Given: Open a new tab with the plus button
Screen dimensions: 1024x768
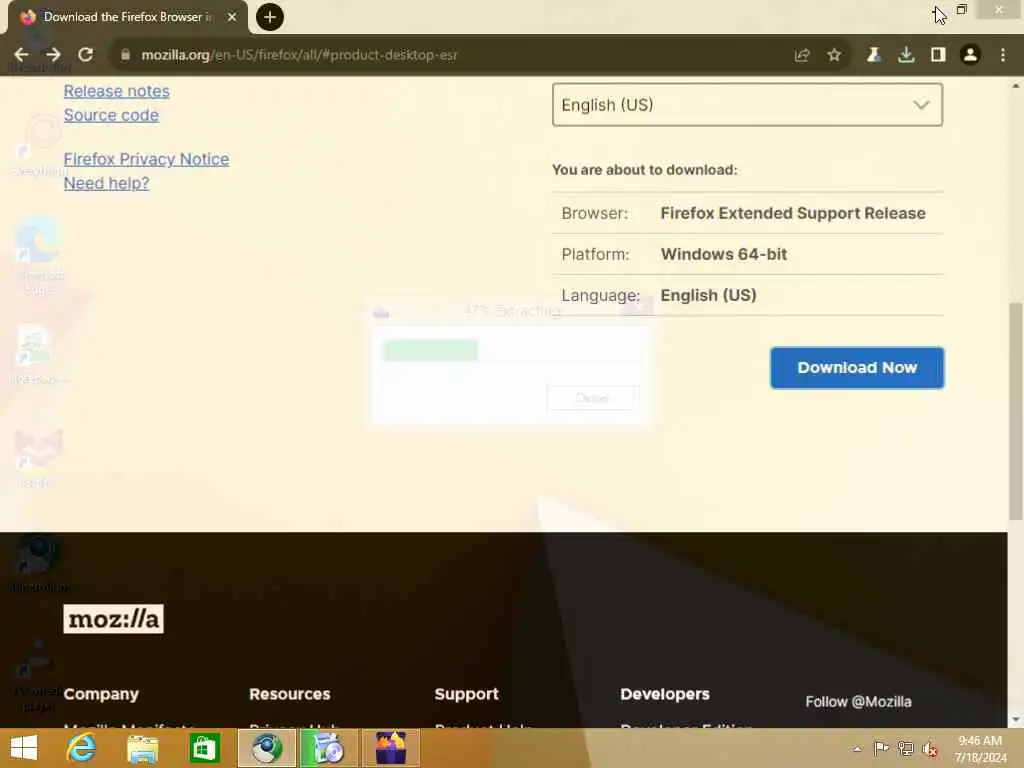Looking at the screenshot, I should point(270,17).
